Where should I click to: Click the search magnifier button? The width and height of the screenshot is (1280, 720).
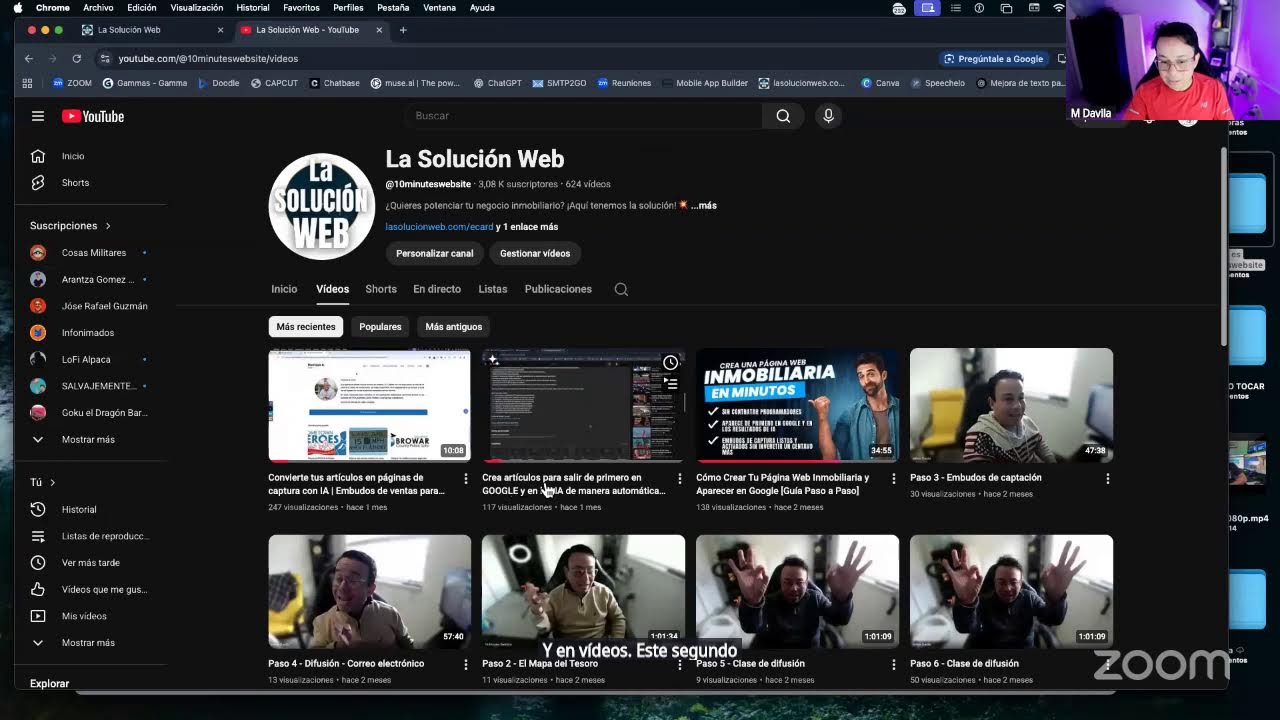point(783,116)
